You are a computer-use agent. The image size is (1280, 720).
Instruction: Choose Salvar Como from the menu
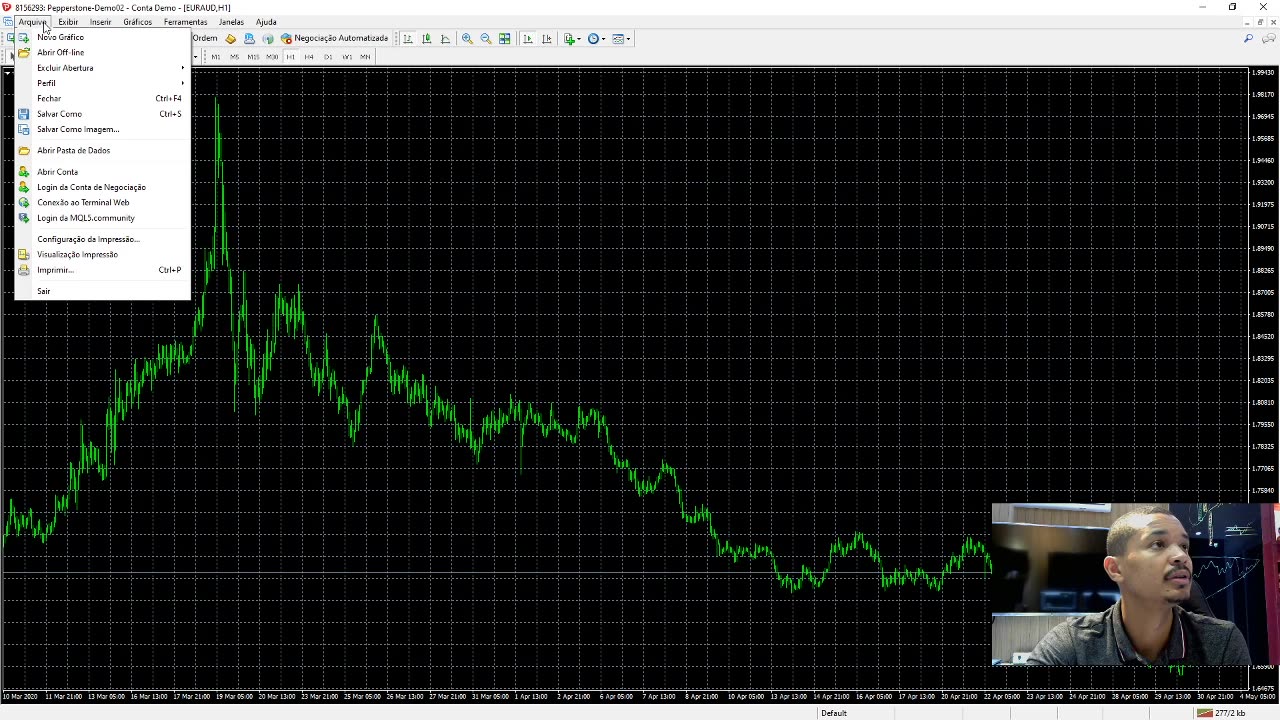[102, 114]
